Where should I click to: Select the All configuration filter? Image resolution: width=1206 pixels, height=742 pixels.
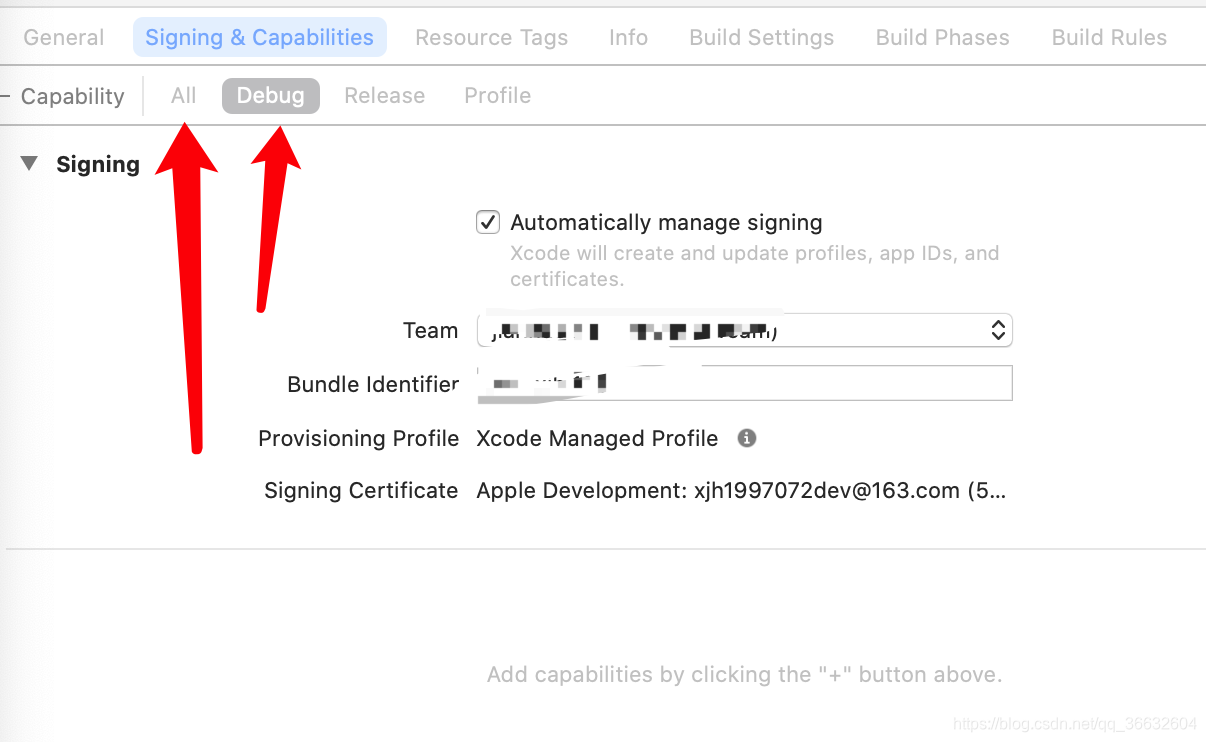183,96
